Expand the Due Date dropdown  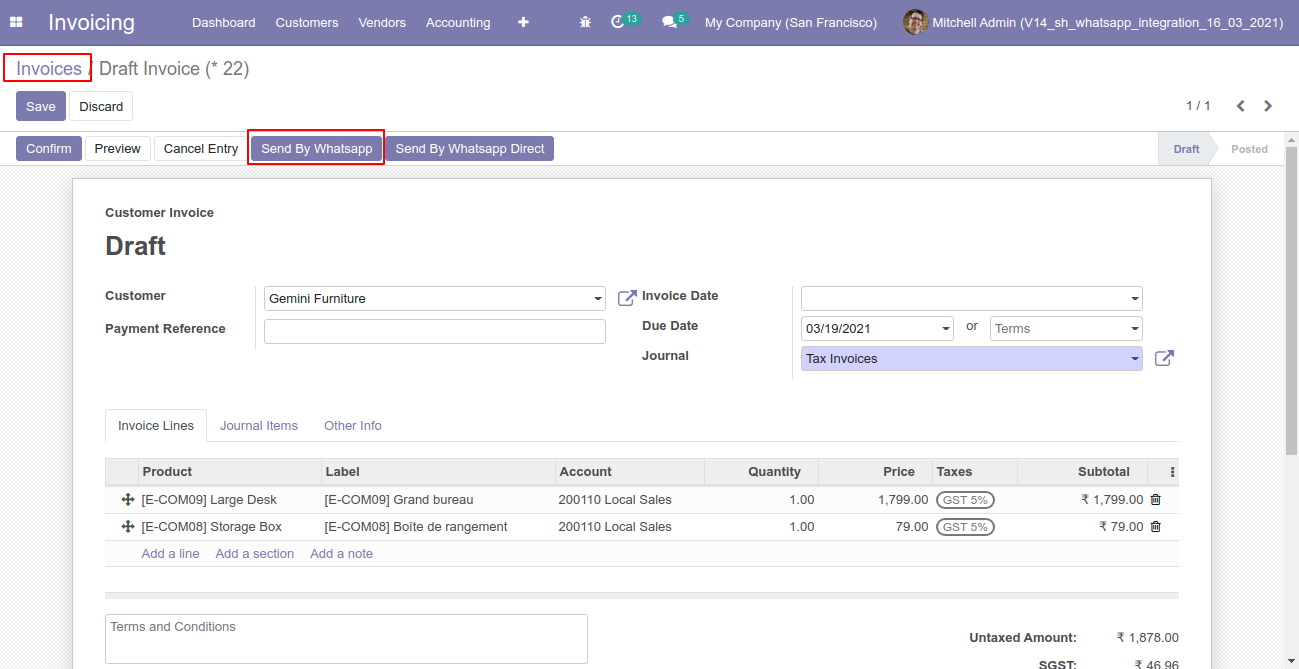pos(946,329)
